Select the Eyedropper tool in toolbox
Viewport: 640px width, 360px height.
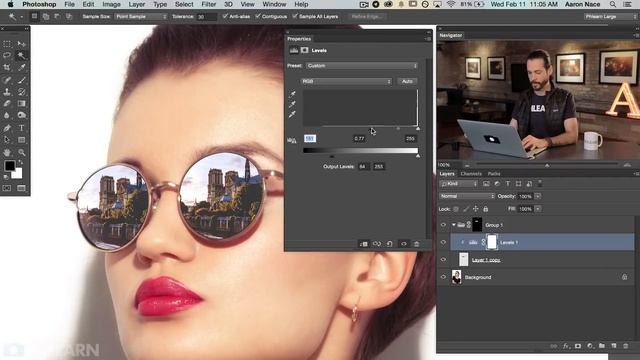pos(21,67)
